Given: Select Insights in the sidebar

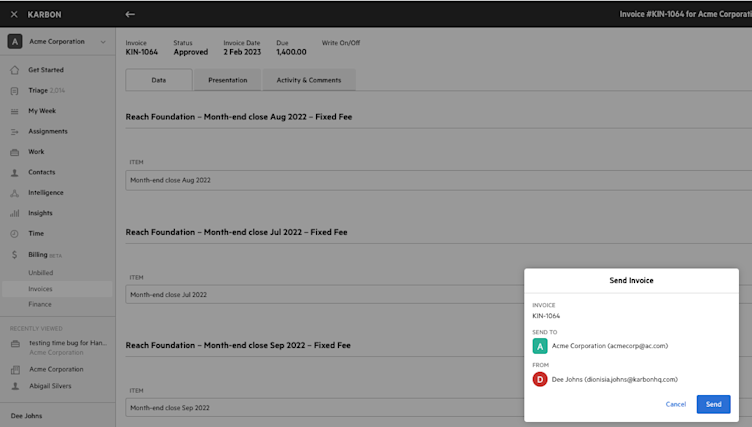Looking at the screenshot, I should pyautogui.click(x=40, y=213).
